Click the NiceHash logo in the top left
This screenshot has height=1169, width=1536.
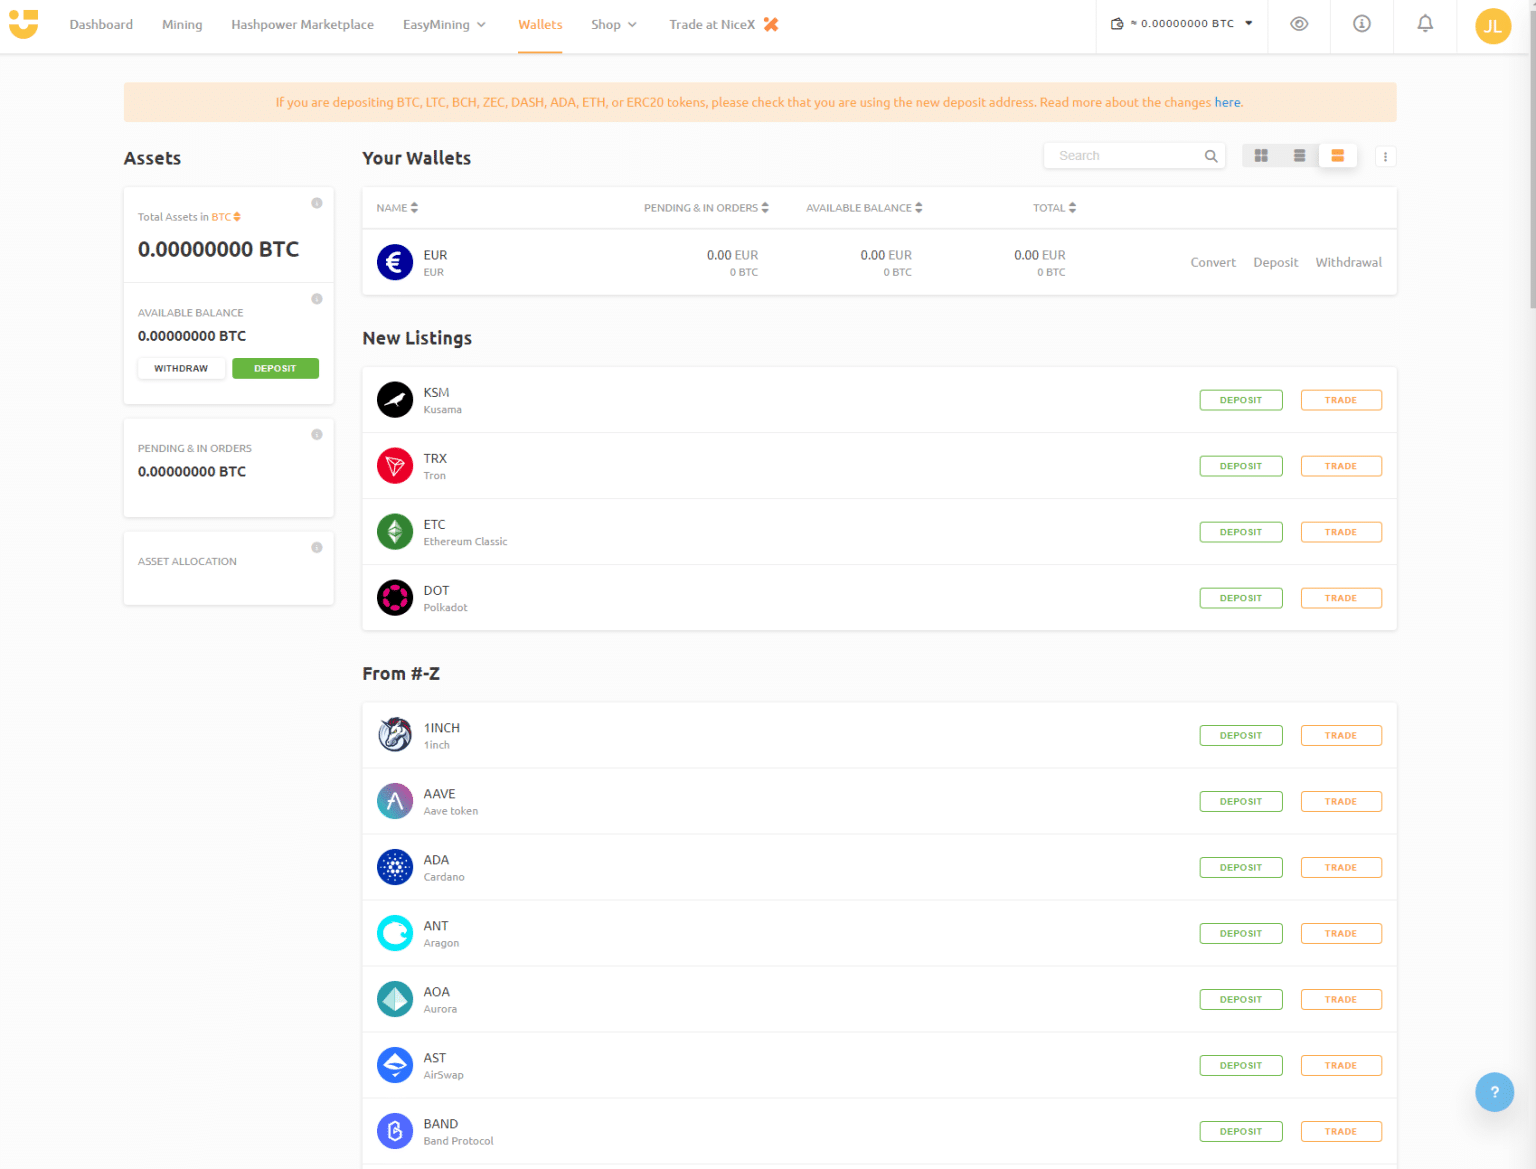23,24
